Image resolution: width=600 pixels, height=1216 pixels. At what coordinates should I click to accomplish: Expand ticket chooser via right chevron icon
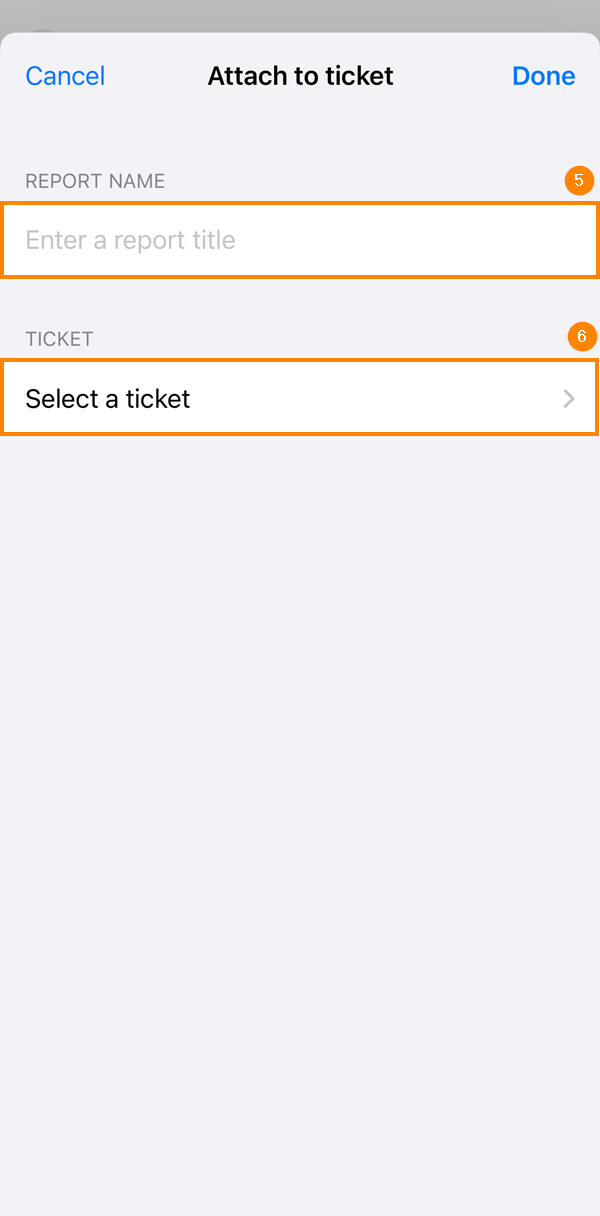pyautogui.click(x=569, y=399)
